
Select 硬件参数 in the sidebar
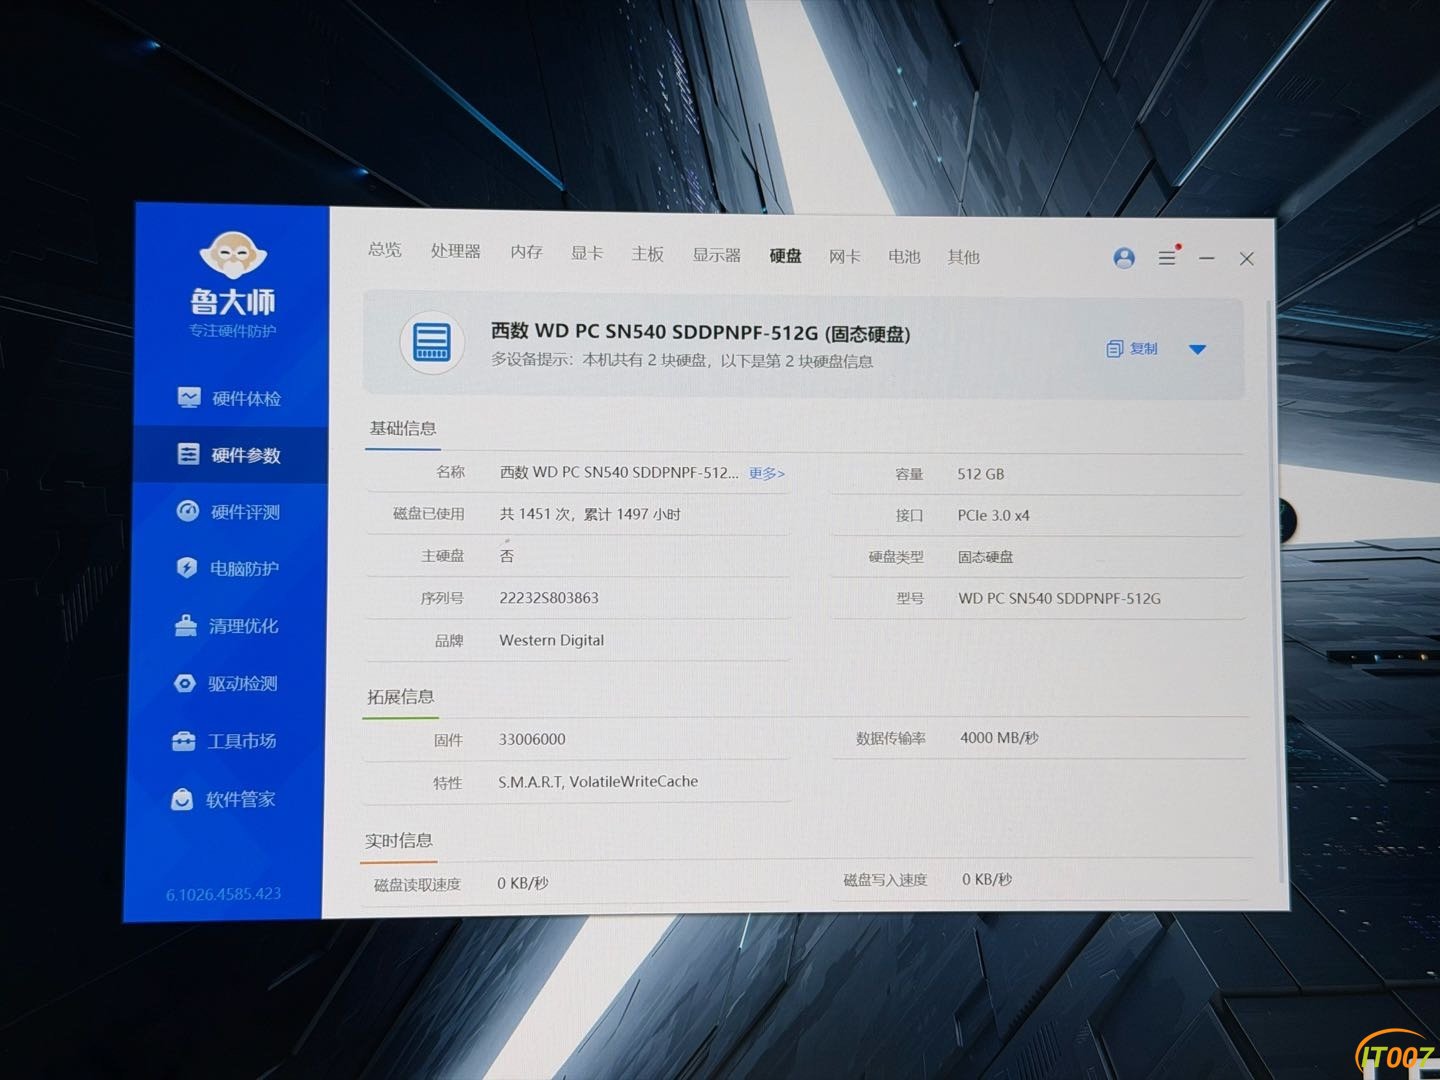tap(230, 455)
